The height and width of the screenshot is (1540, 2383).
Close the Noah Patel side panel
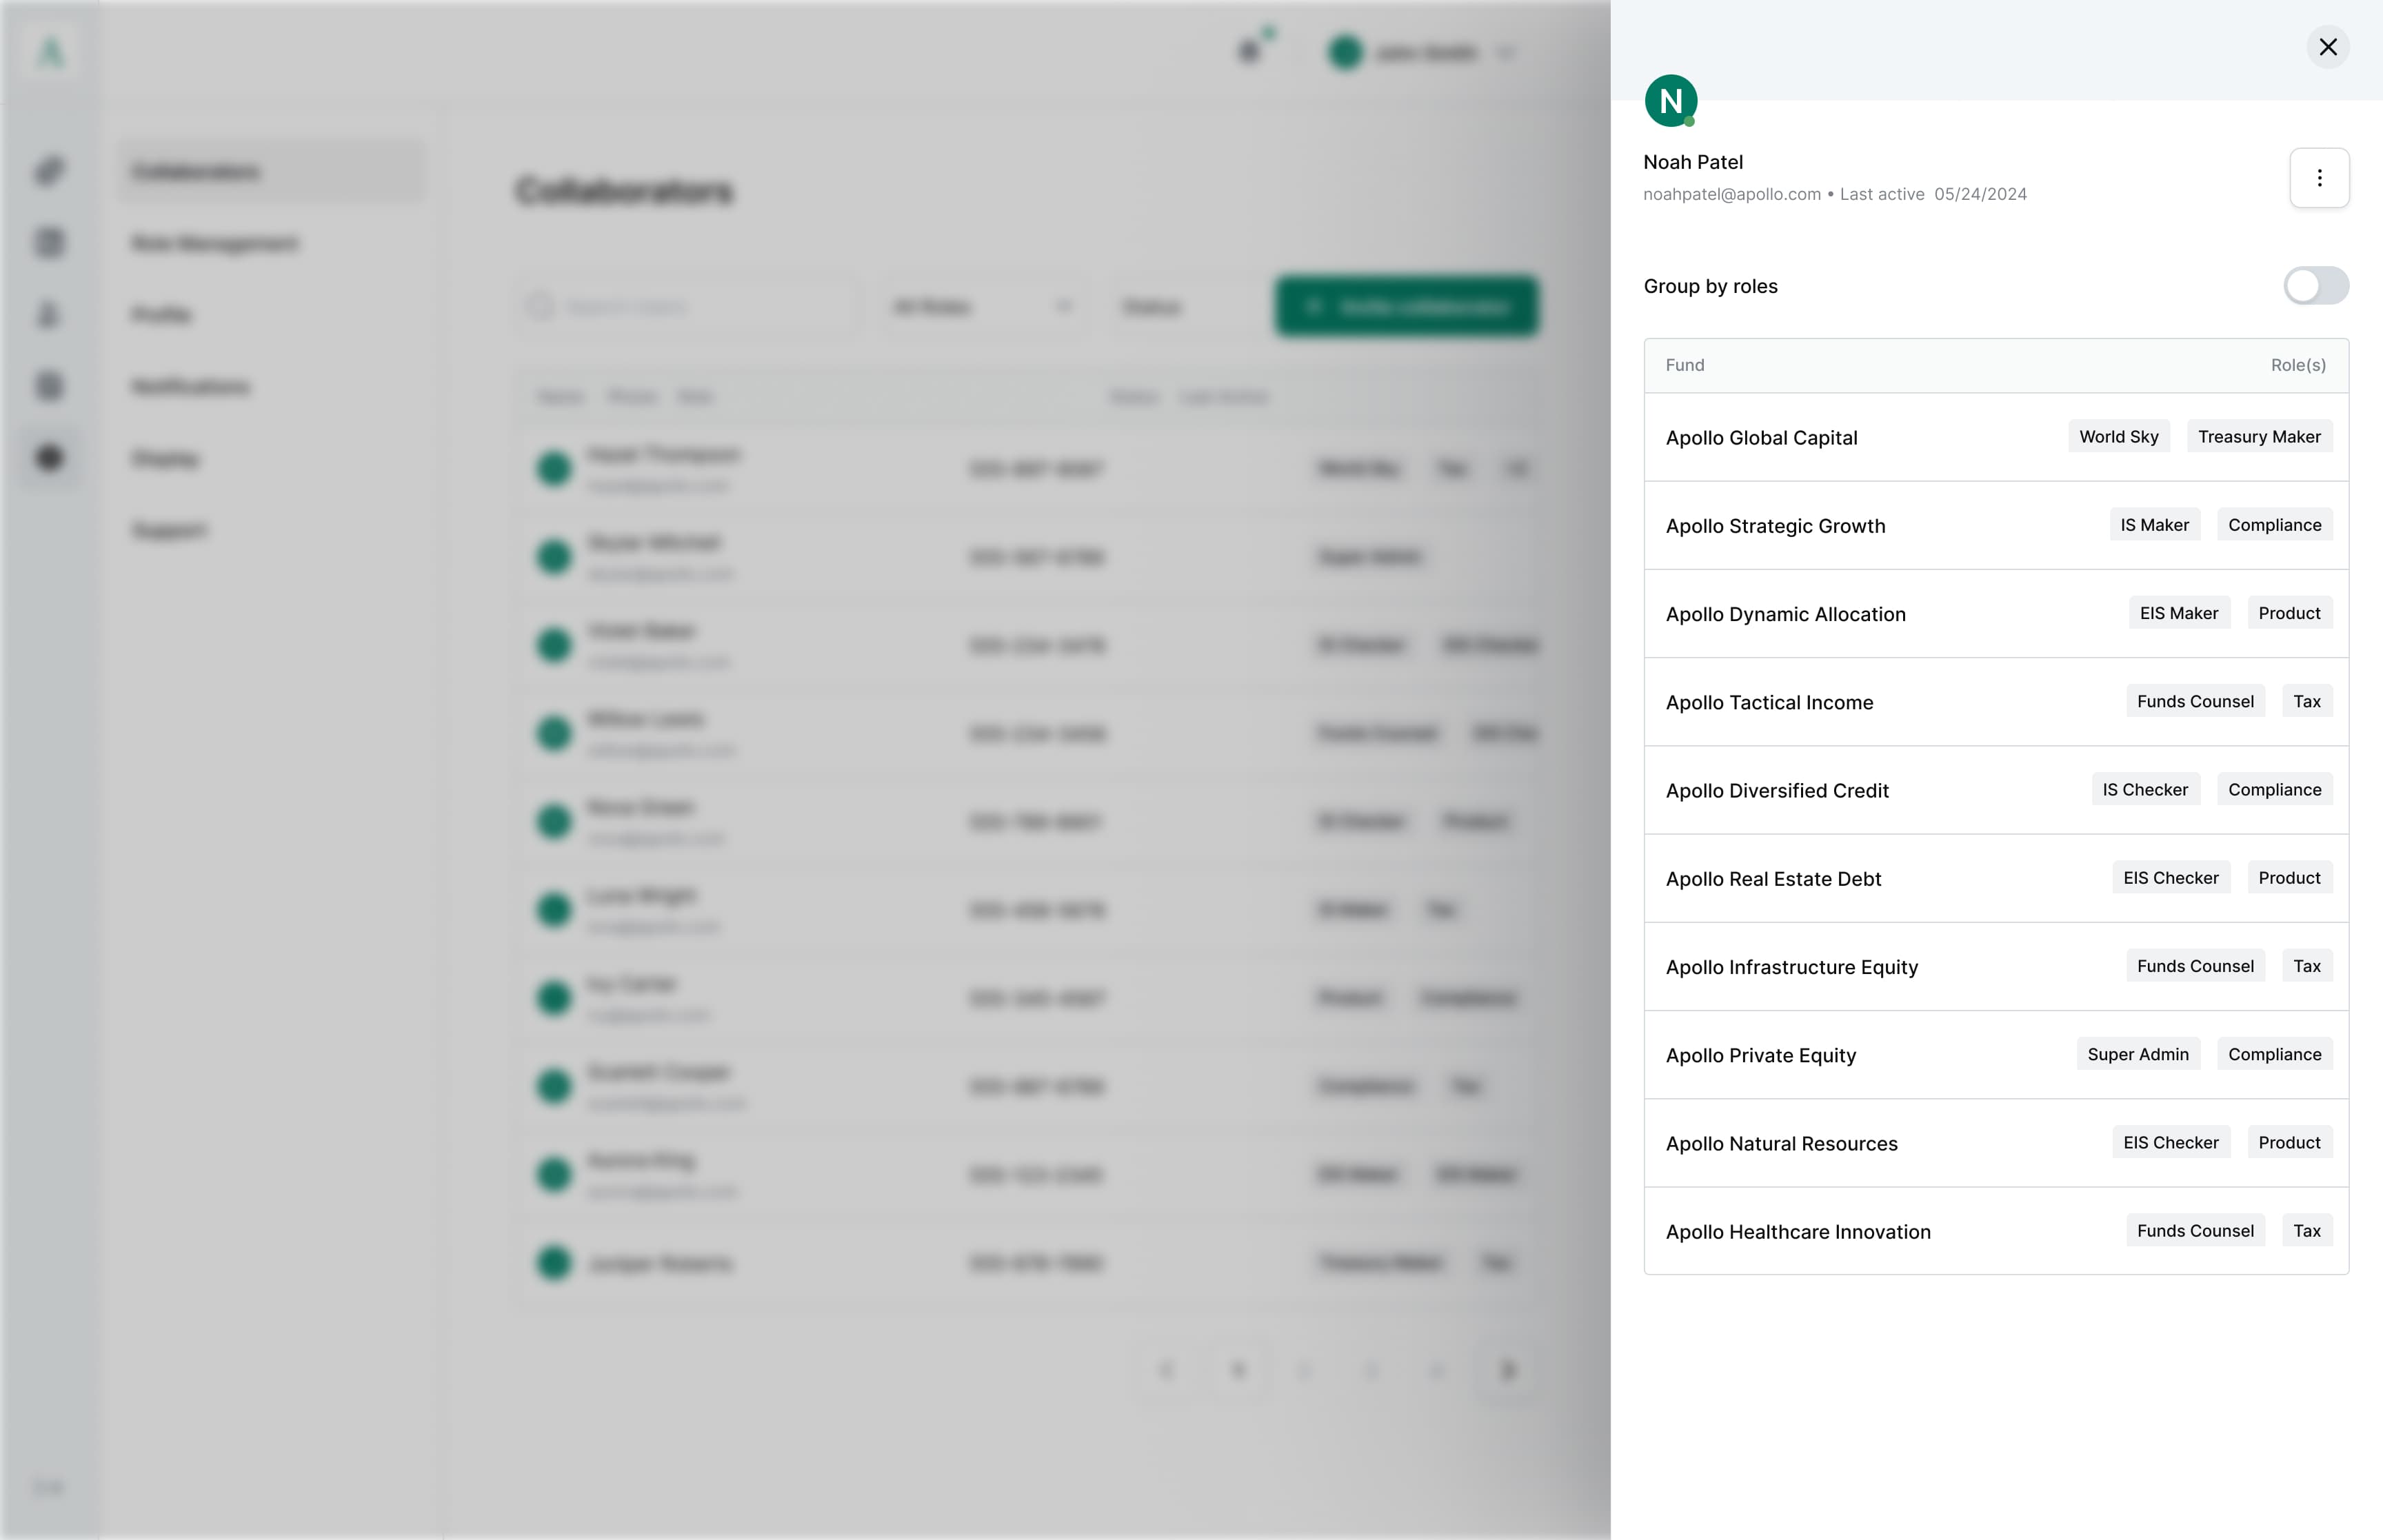(2327, 47)
